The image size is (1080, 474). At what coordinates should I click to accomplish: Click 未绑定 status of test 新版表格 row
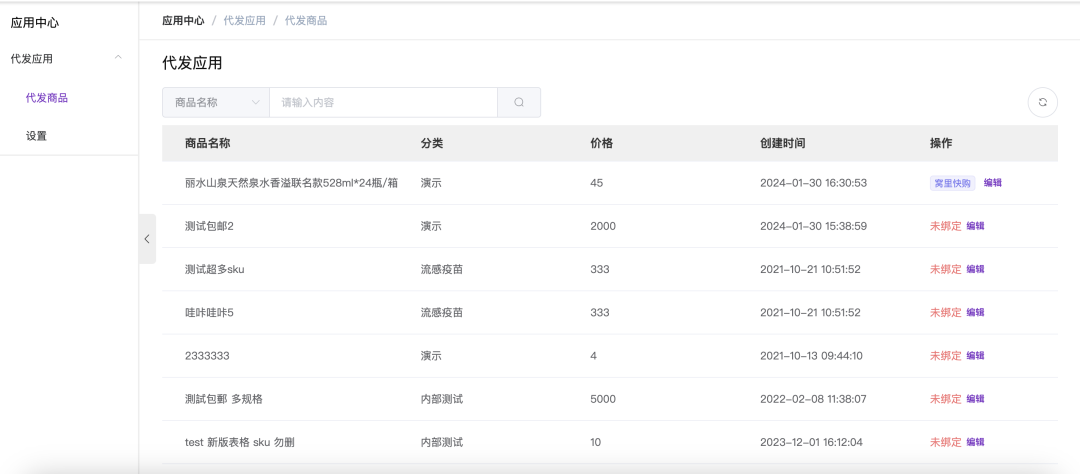click(x=946, y=442)
